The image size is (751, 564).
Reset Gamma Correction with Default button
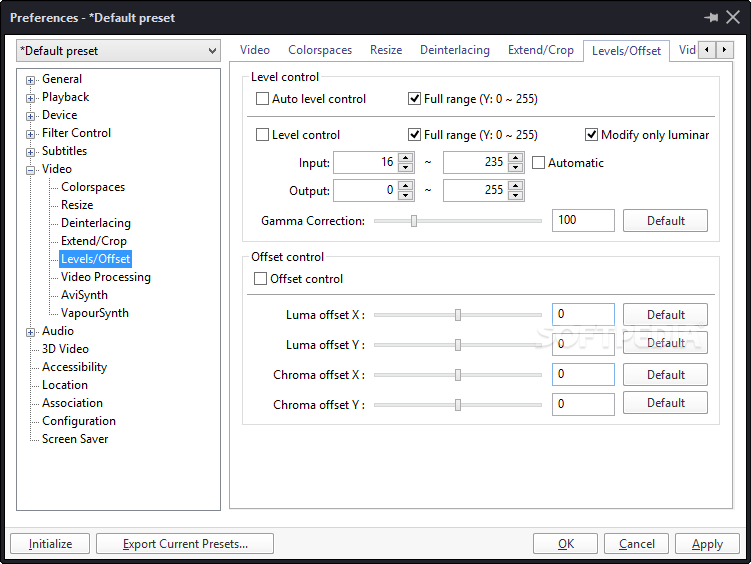click(x=665, y=221)
